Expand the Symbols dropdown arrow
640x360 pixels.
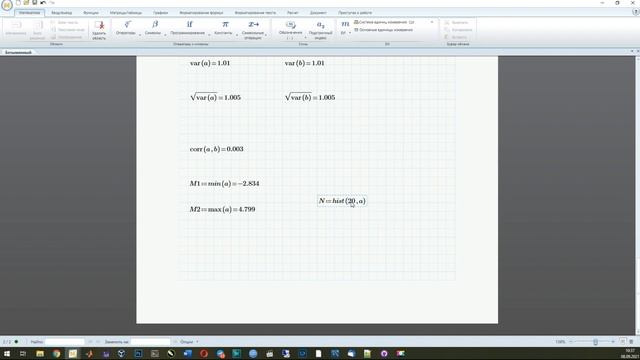point(165,35)
